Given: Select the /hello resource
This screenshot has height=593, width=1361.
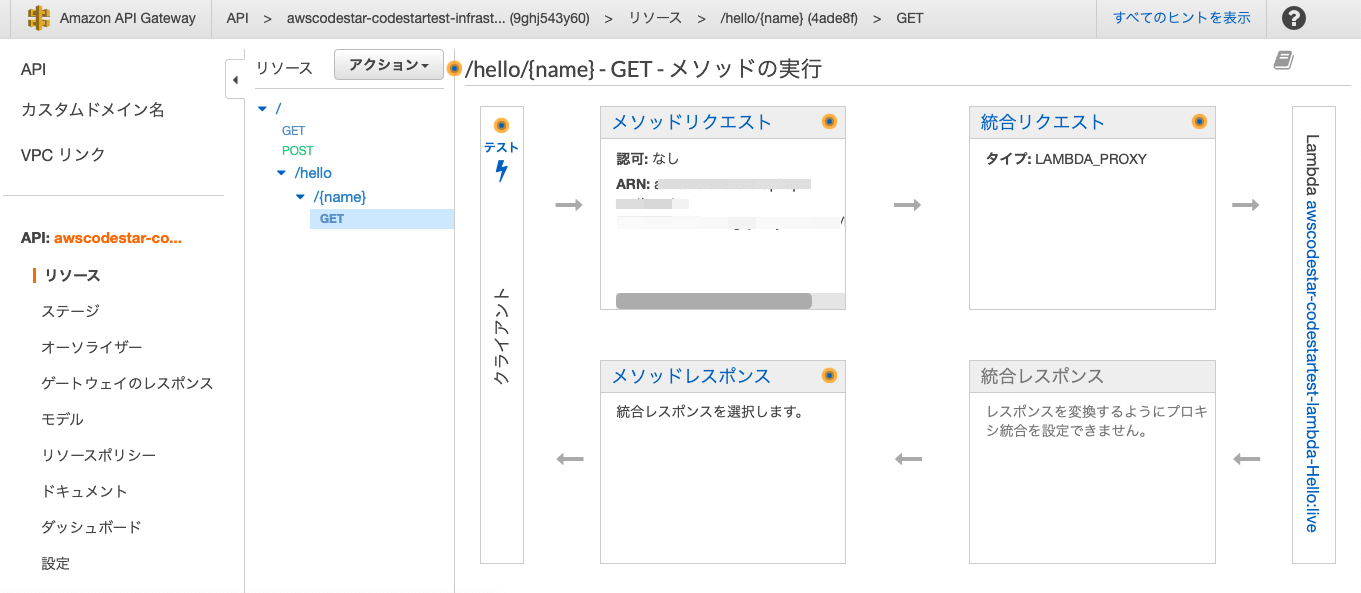Looking at the screenshot, I should [x=313, y=173].
